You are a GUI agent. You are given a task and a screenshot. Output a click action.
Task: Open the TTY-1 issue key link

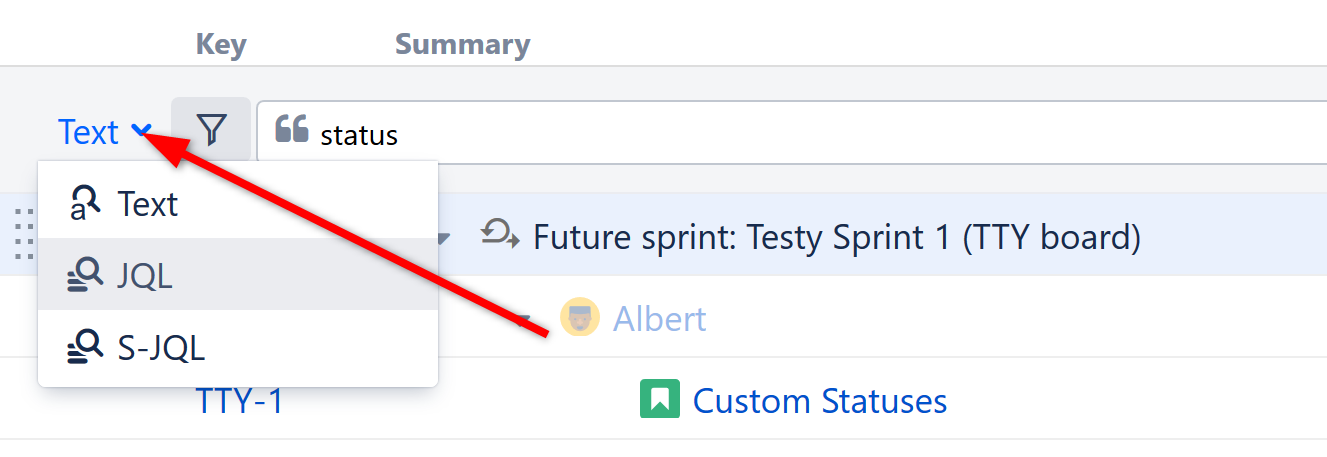tap(239, 401)
